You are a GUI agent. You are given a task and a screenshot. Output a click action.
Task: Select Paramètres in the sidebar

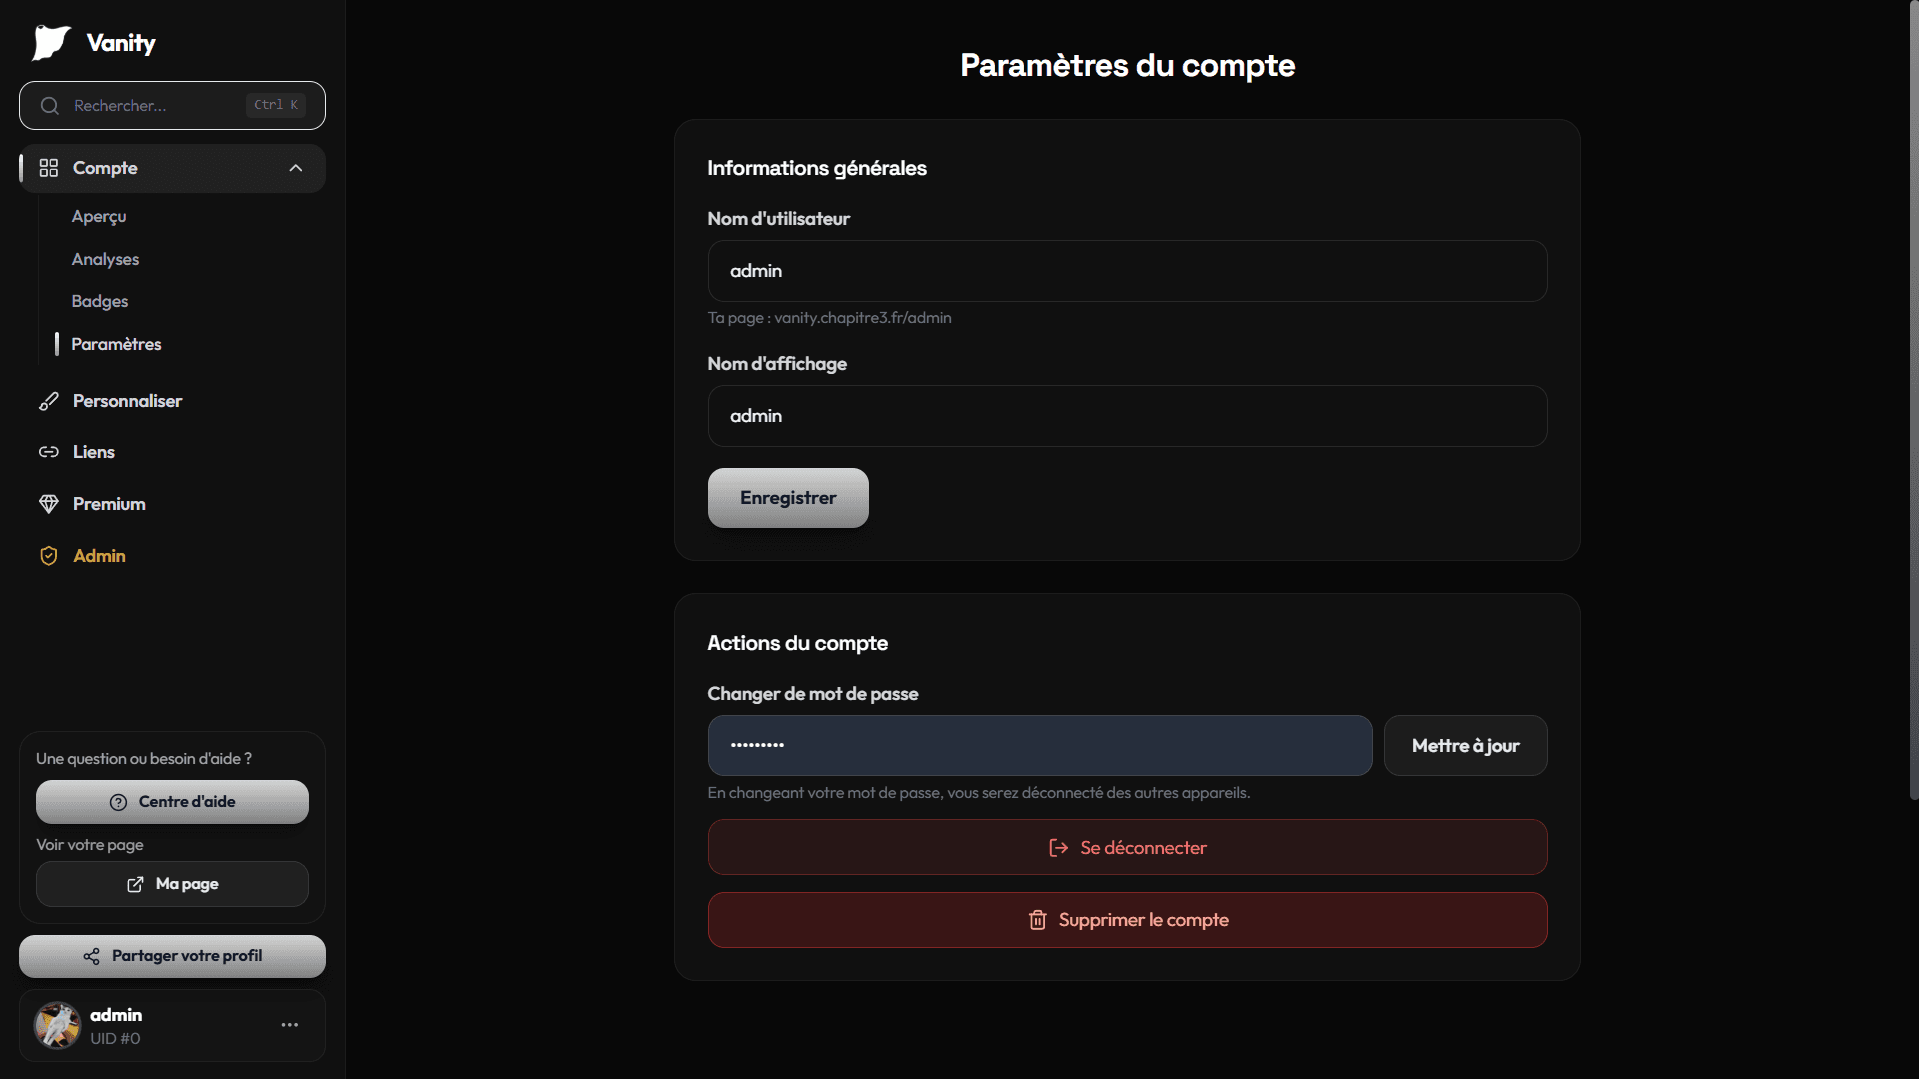[x=116, y=344]
